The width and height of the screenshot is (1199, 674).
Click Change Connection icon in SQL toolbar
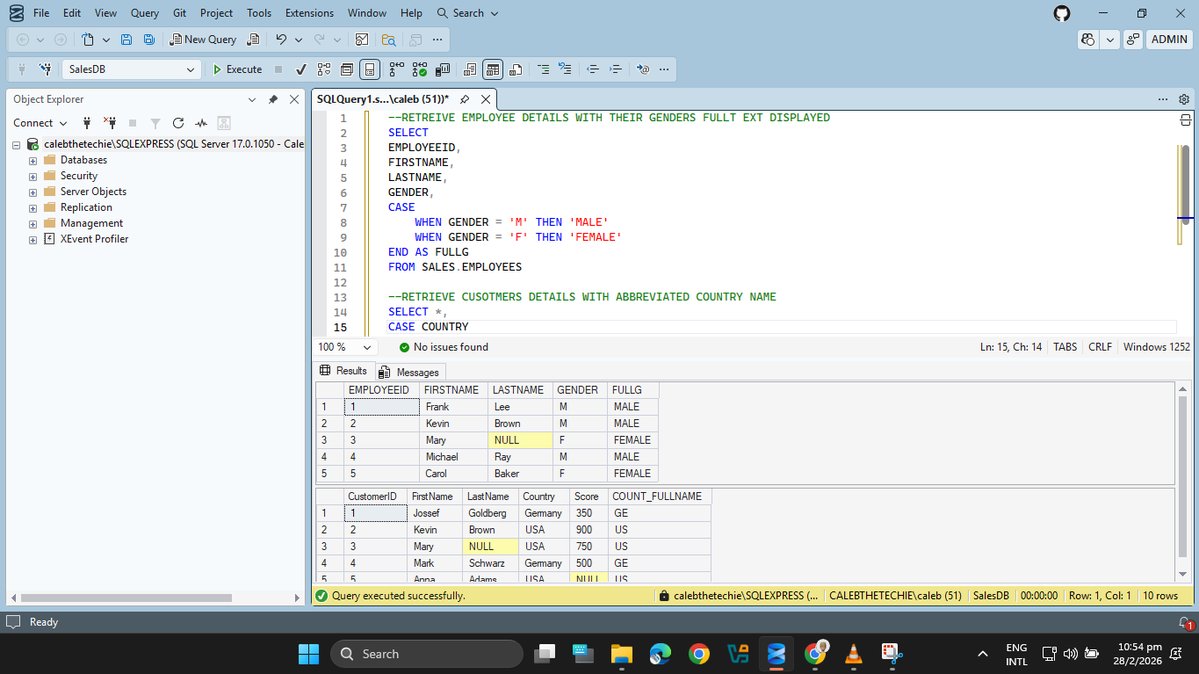coord(46,69)
